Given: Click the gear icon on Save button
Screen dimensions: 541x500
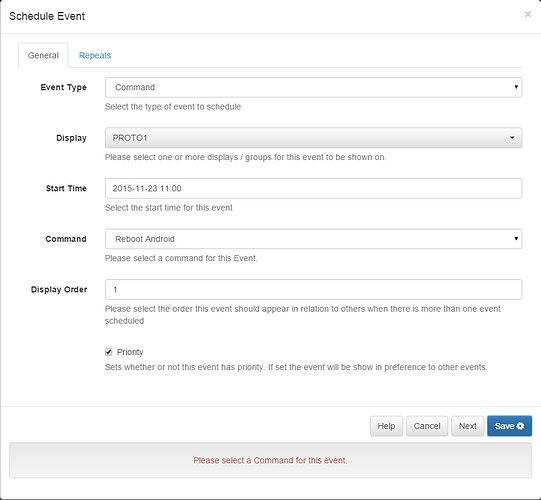Looking at the screenshot, I should tap(520, 426).
